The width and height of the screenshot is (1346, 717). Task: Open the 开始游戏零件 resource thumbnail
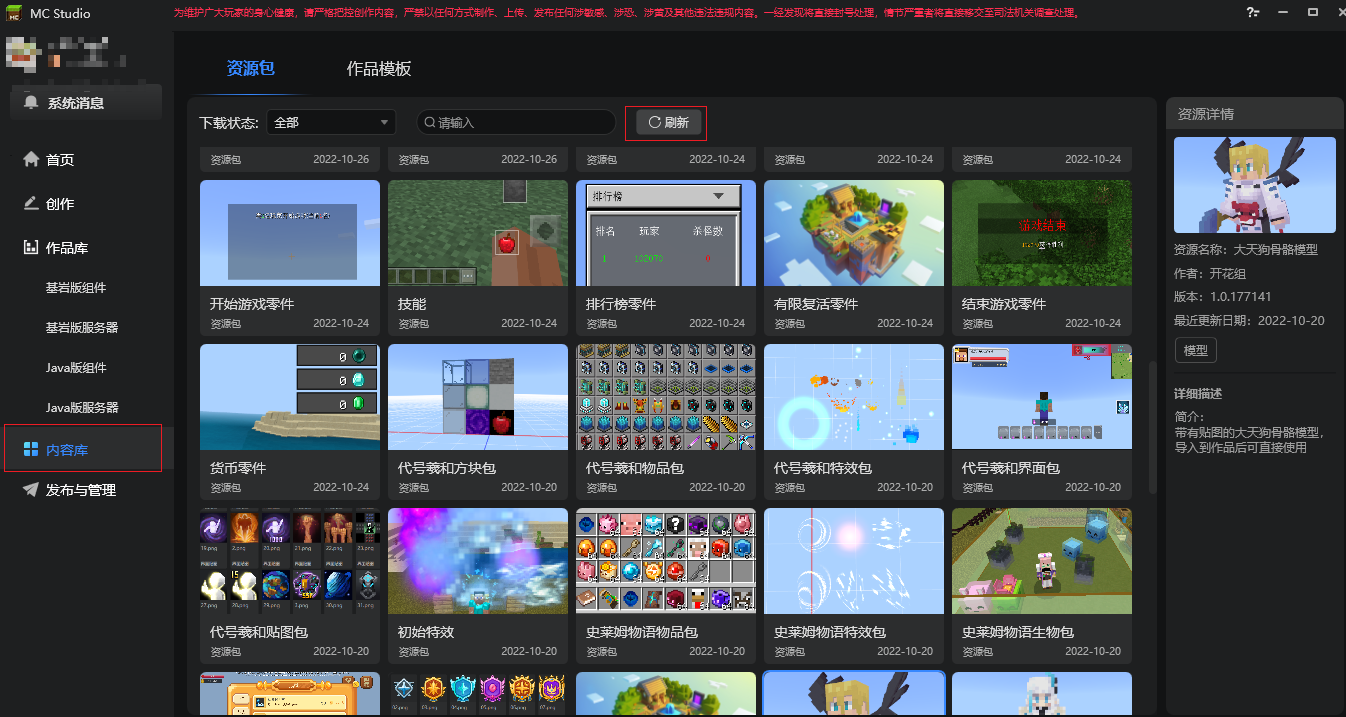290,233
